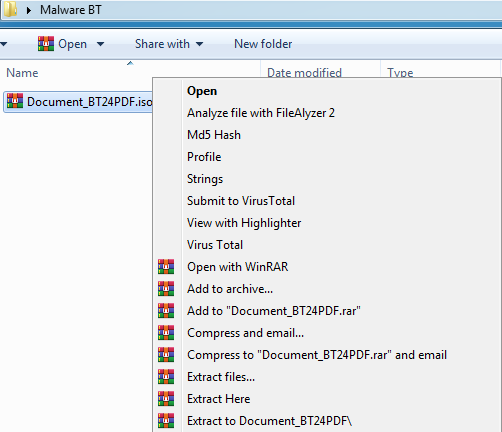This screenshot has width=502, height=432.
Task: Click the WinRAR icon next to Open with WinRAR
Action: coord(166,267)
